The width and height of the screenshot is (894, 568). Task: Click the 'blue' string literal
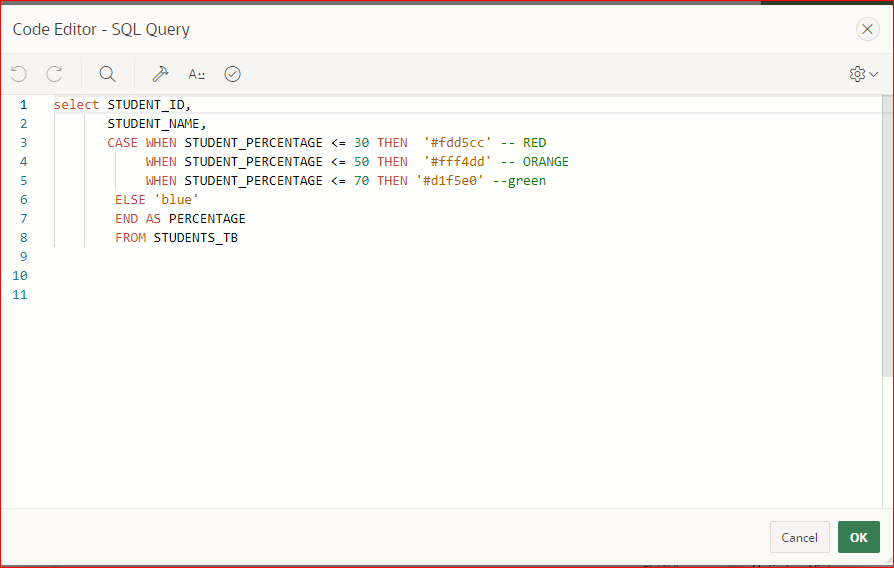pos(176,200)
